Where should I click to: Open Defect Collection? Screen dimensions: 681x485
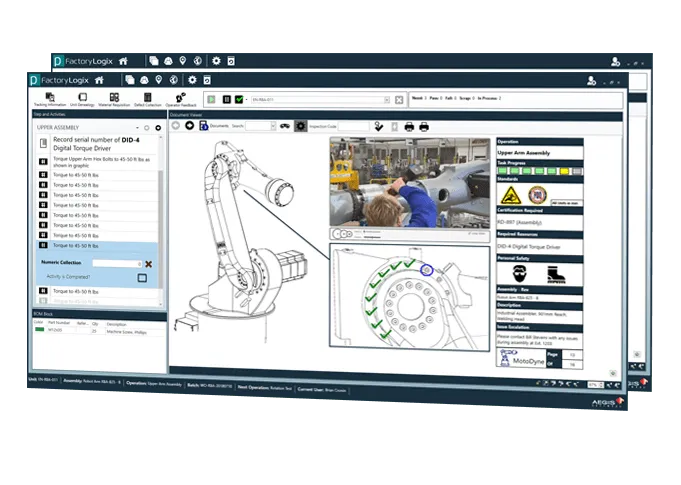[148, 99]
